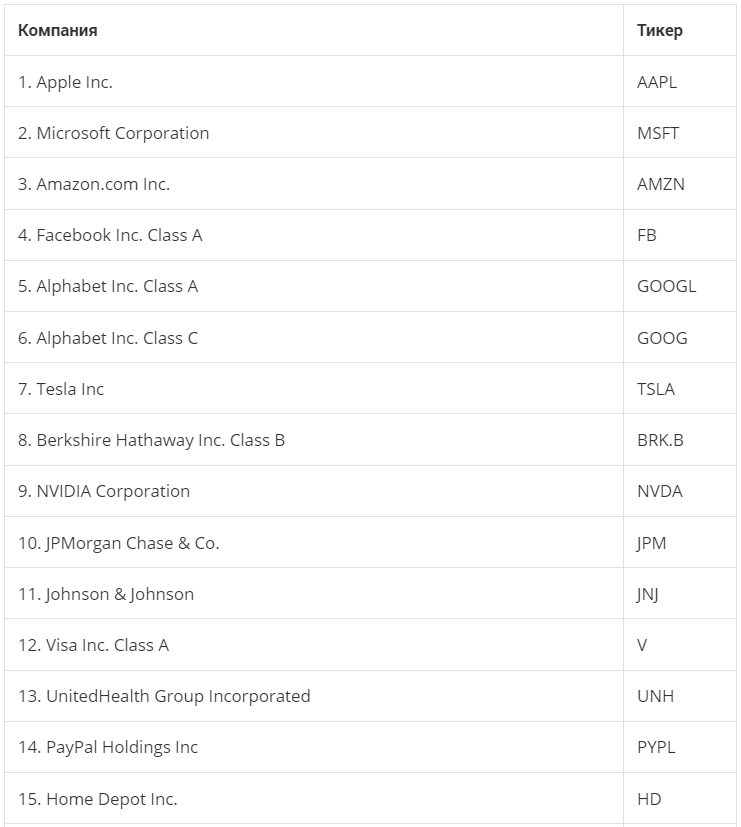This screenshot has height=827, width=741.
Task: Click the TSLA ticker cell
Action: coord(656,389)
